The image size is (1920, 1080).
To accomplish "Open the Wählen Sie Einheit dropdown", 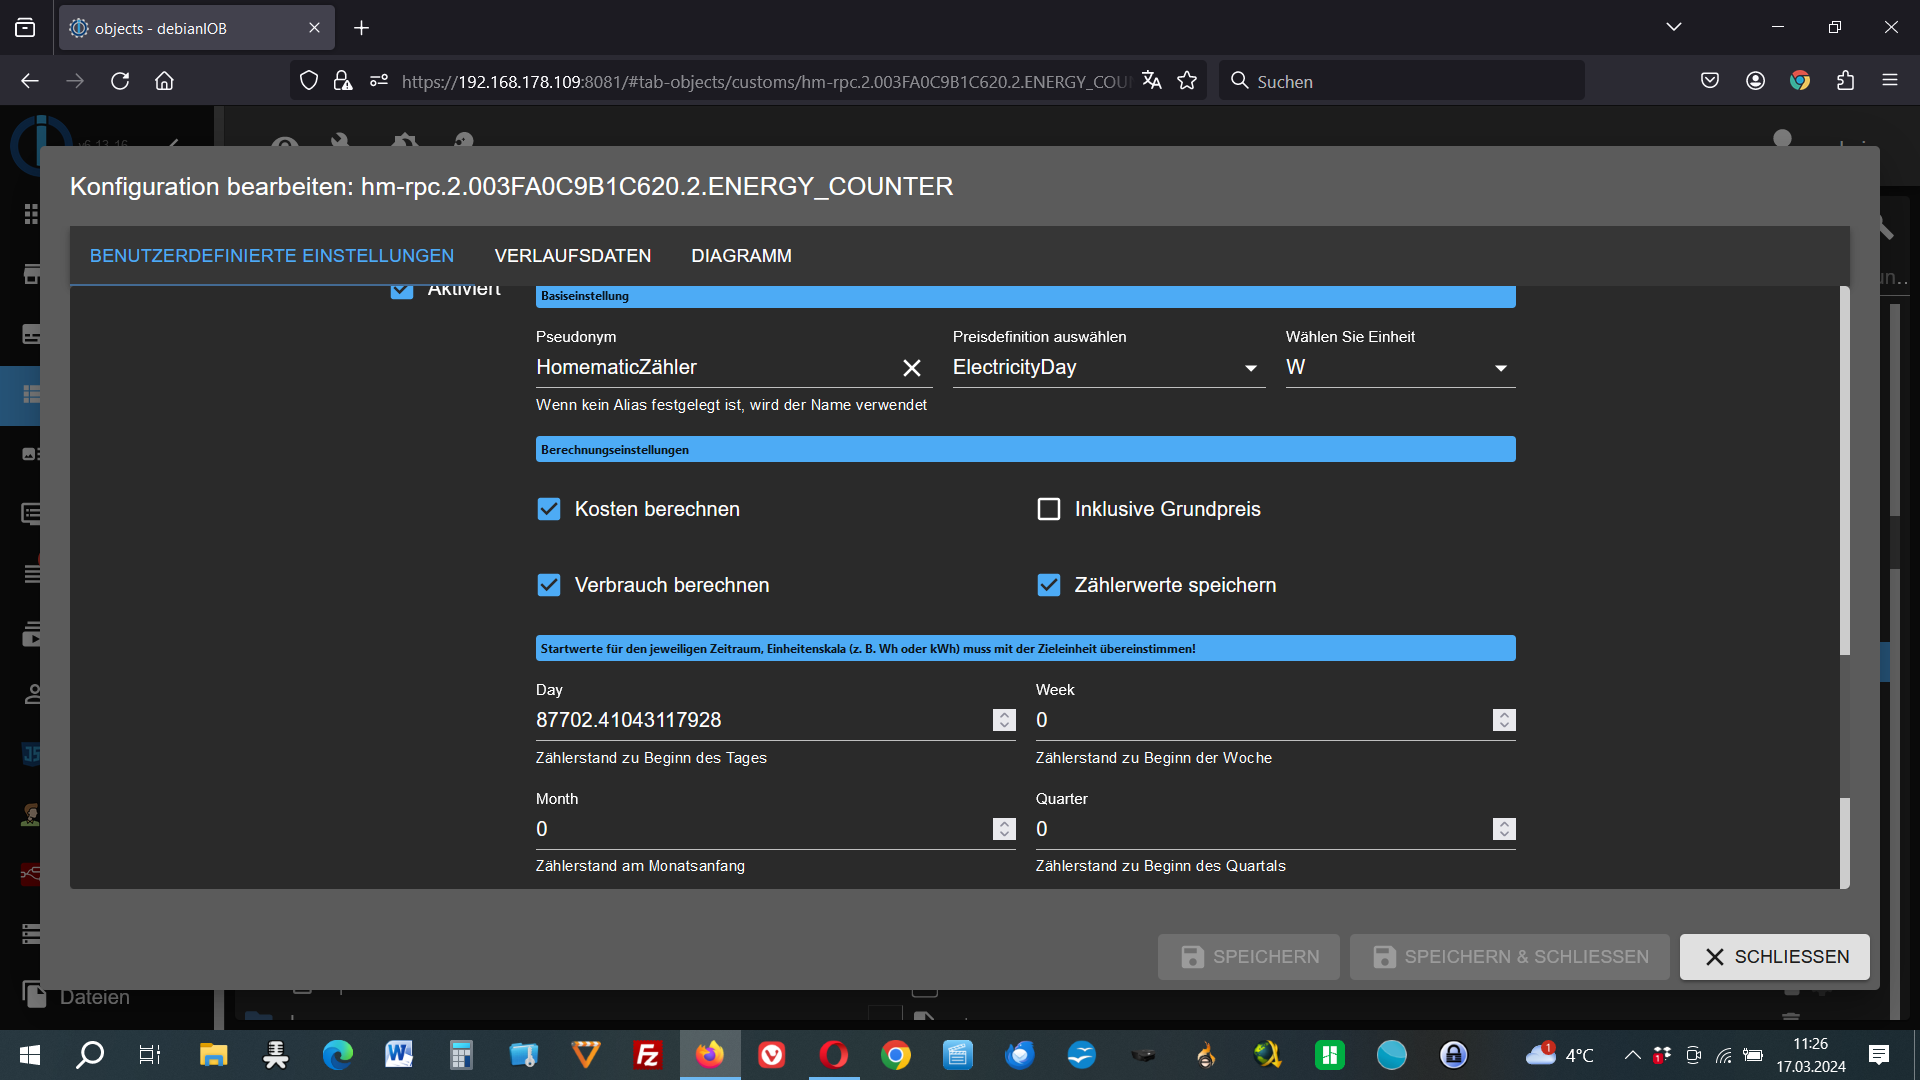I will pyautogui.click(x=1399, y=368).
